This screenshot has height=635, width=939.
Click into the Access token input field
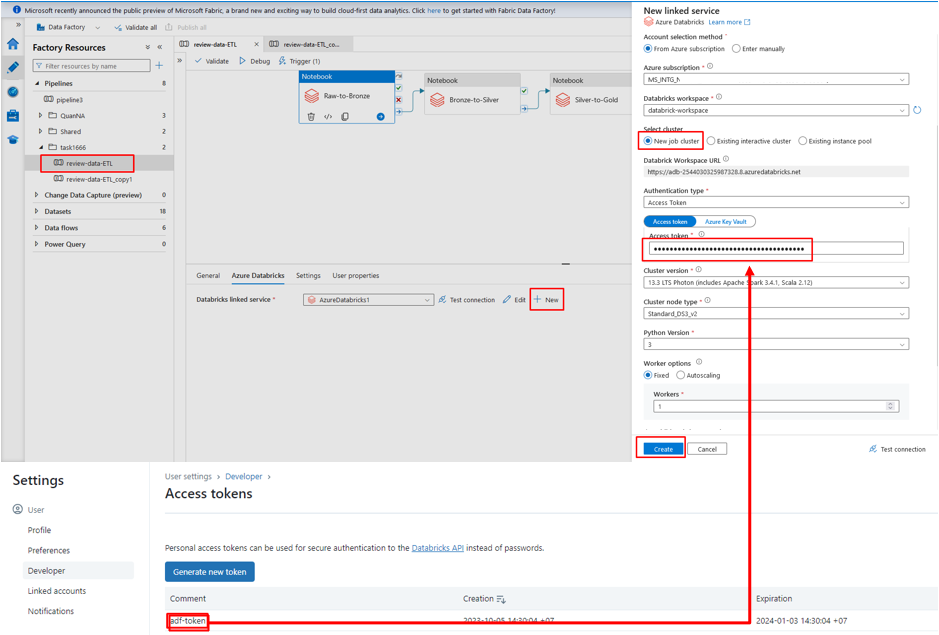tap(775, 249)
